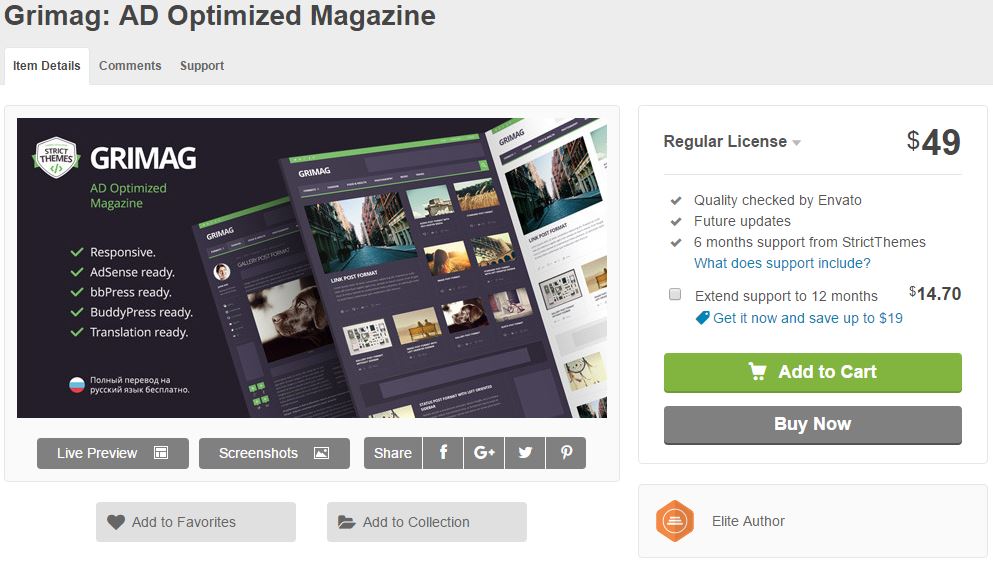Image resolution: width=993 pixels, height=564 pixels.
Task: Click the Elite Author badge icon
Action: click(675, 521)
